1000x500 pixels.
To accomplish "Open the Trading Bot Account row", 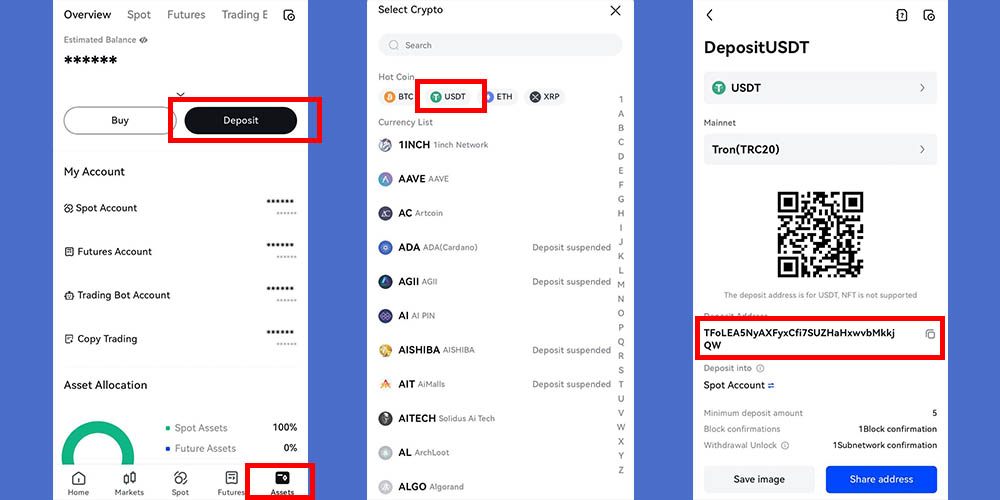I will coord(180,295).
